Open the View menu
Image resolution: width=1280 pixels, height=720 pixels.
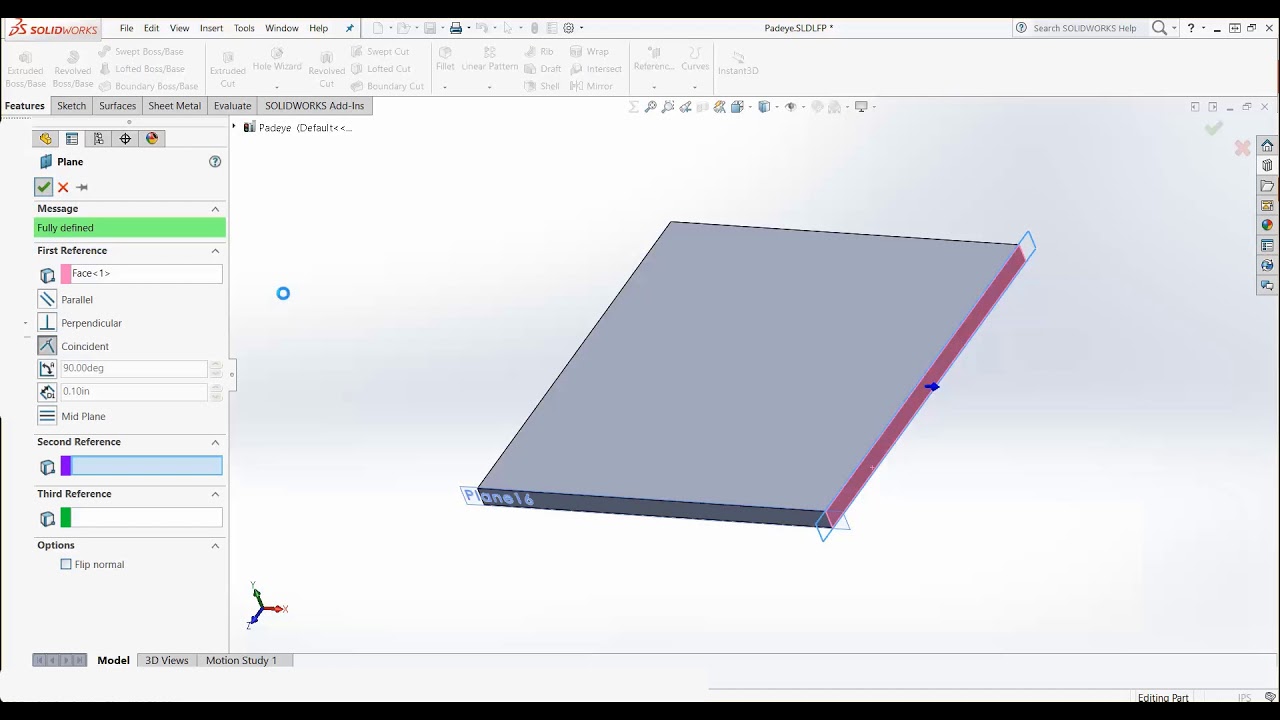tap(180, 28)
